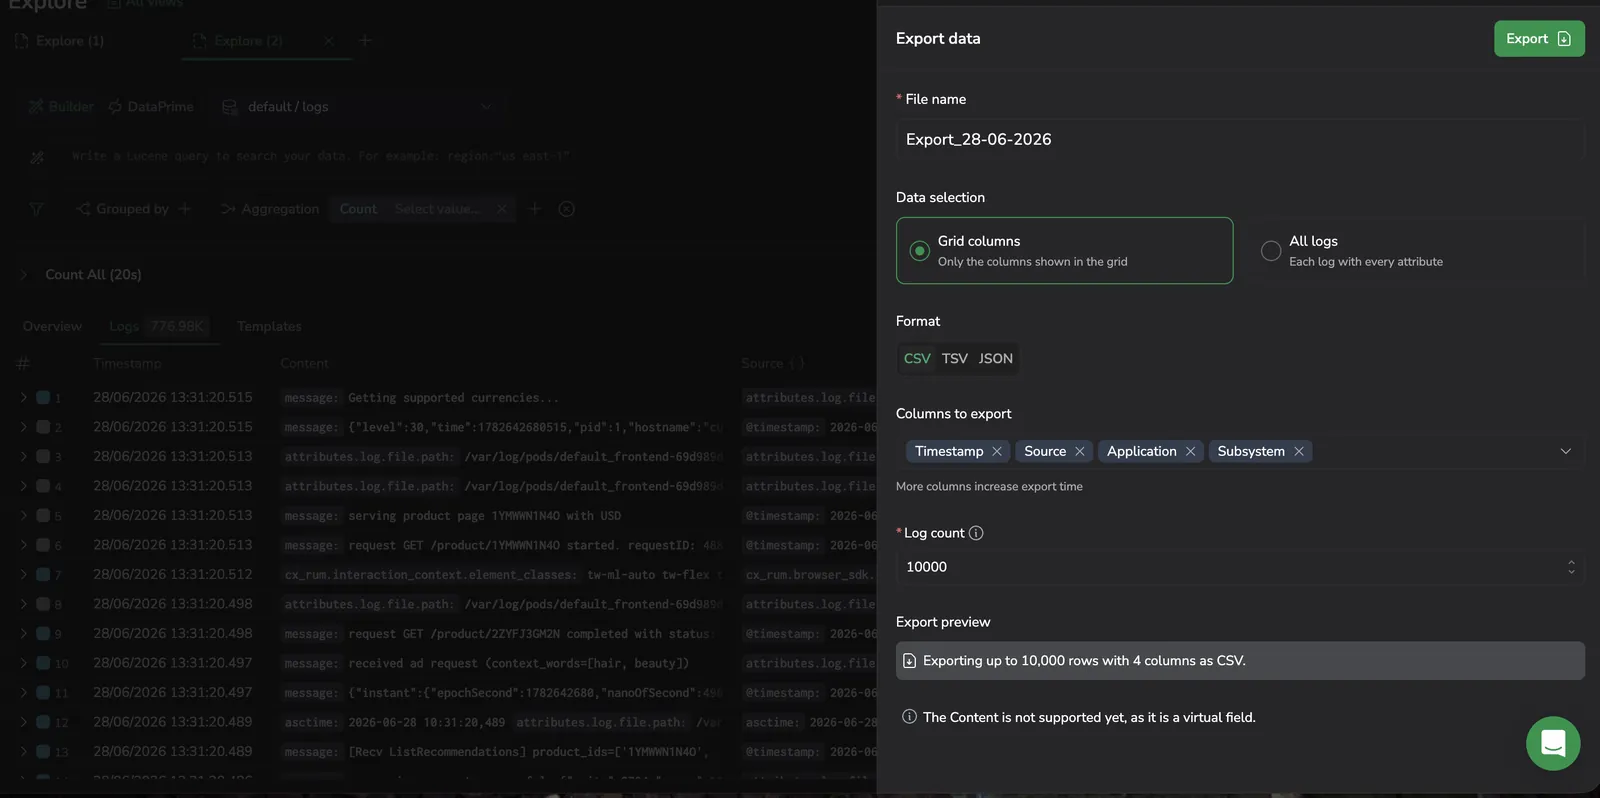Remove the Timestamp column chip

click(997, 451)
